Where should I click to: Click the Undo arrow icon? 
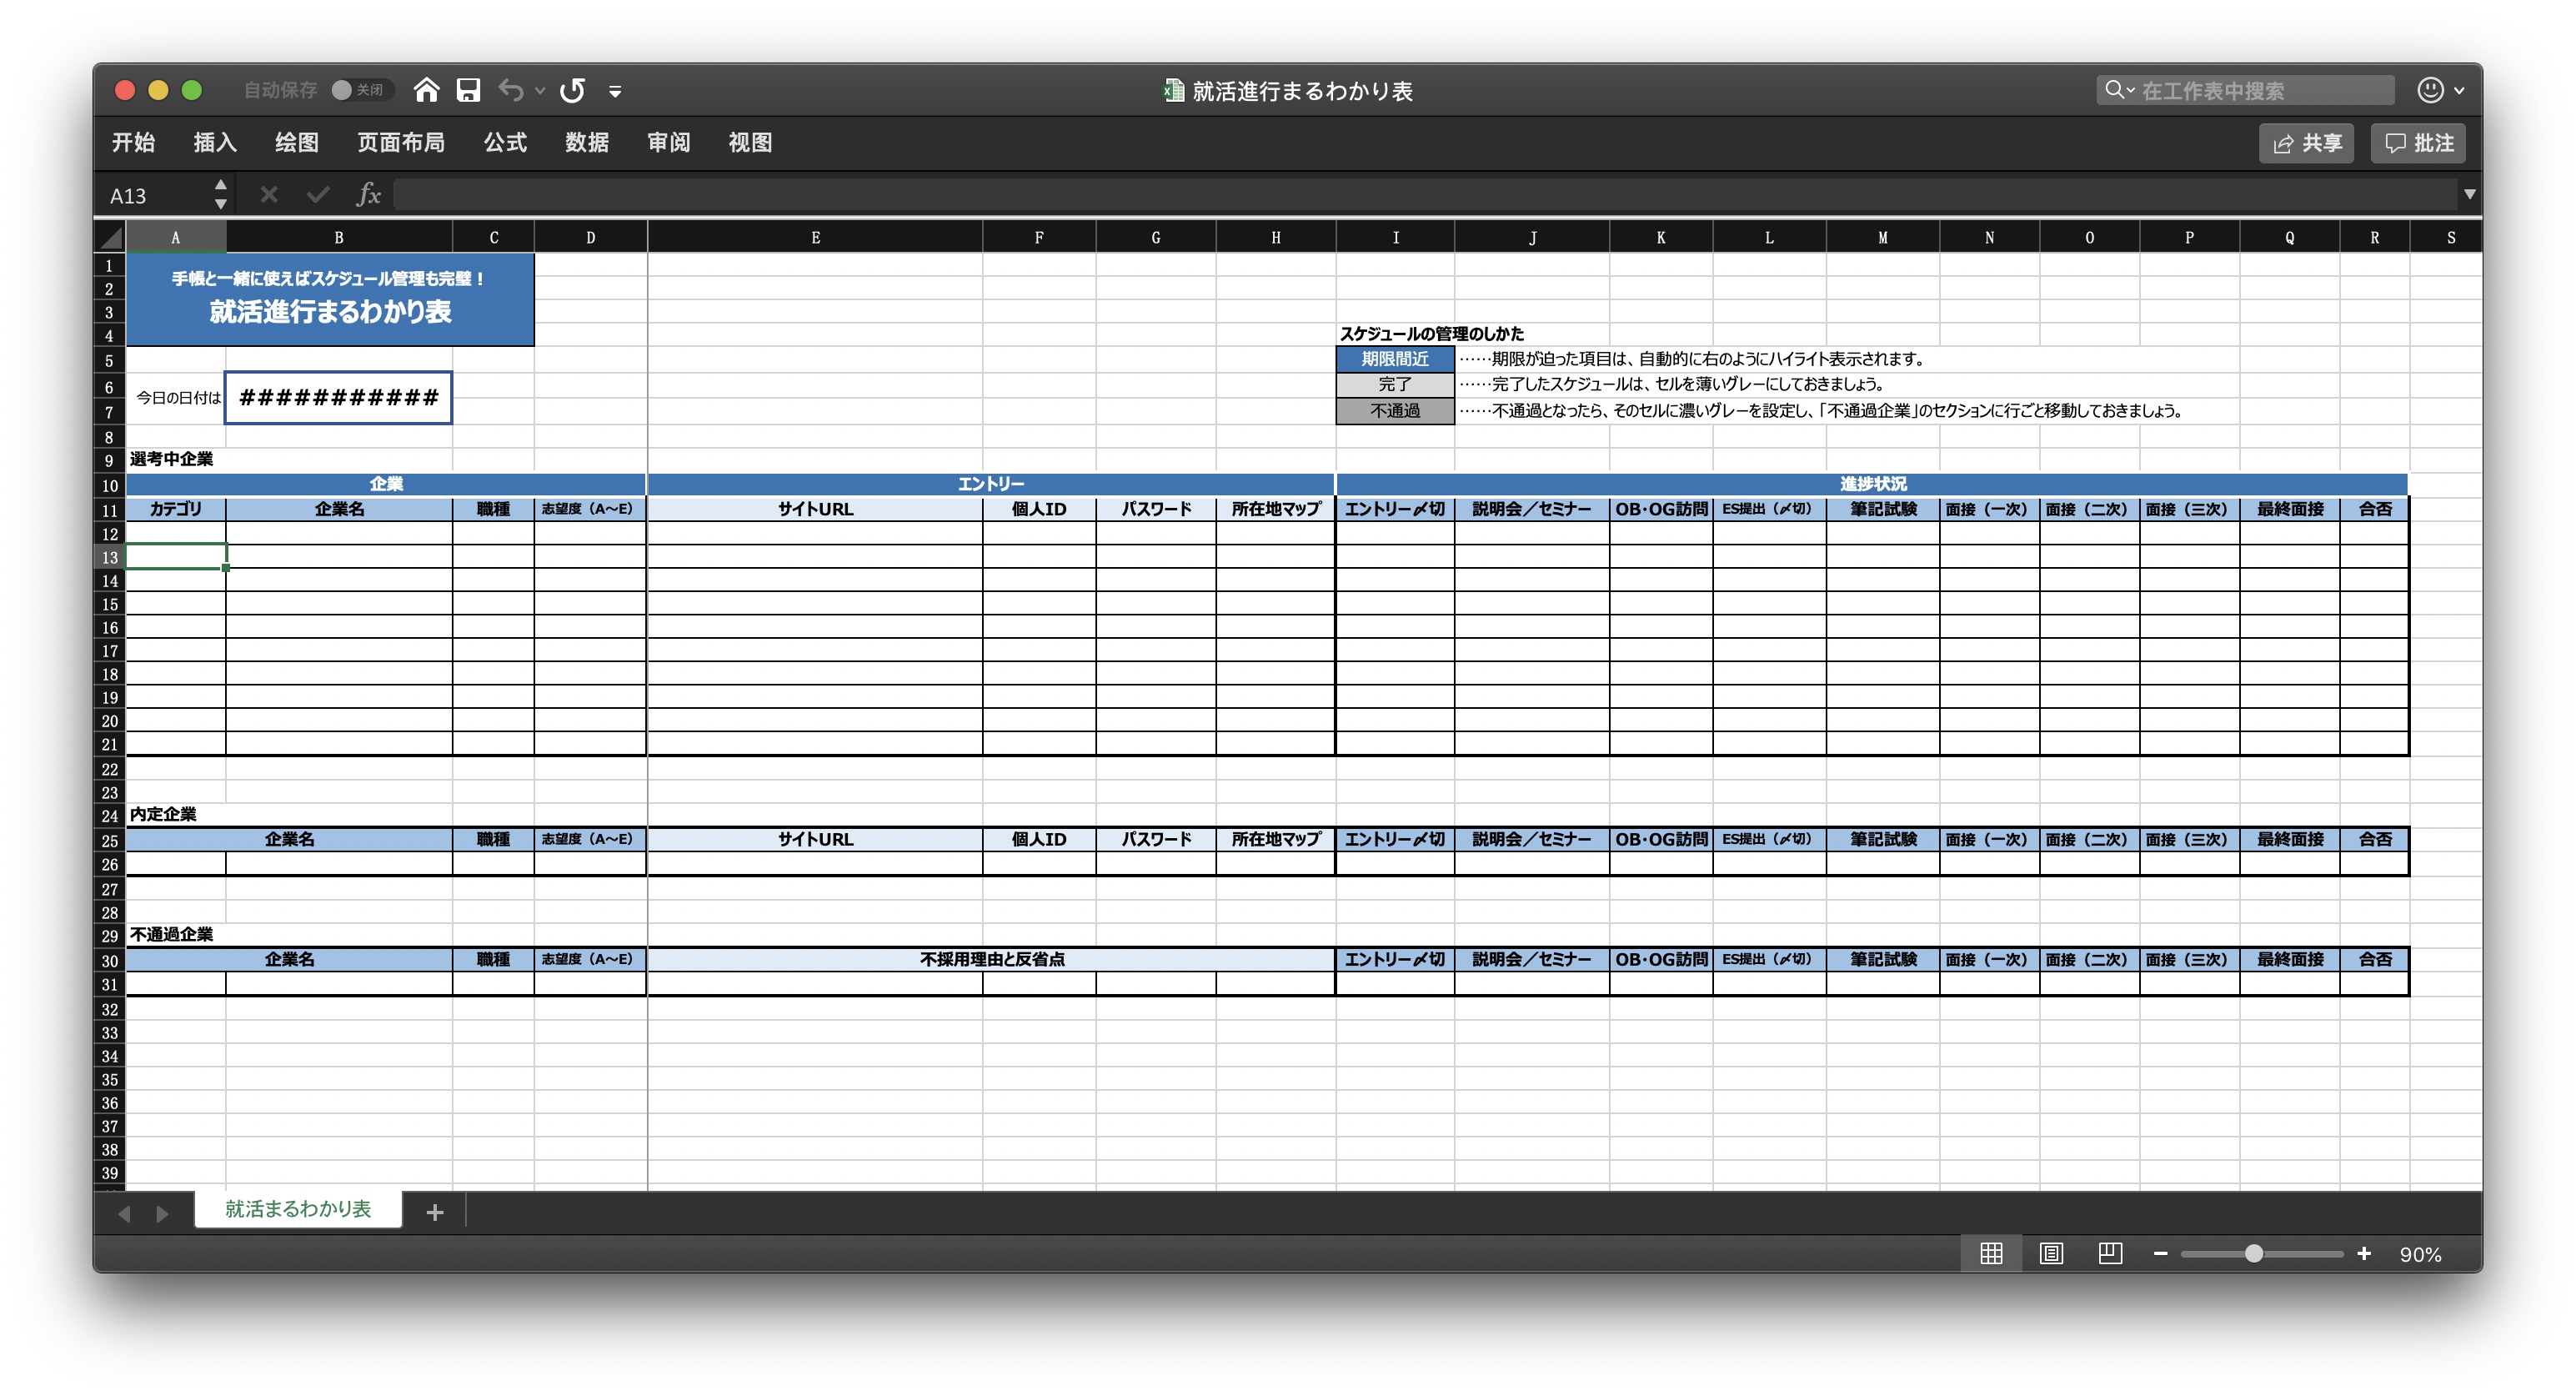(511, 91)
